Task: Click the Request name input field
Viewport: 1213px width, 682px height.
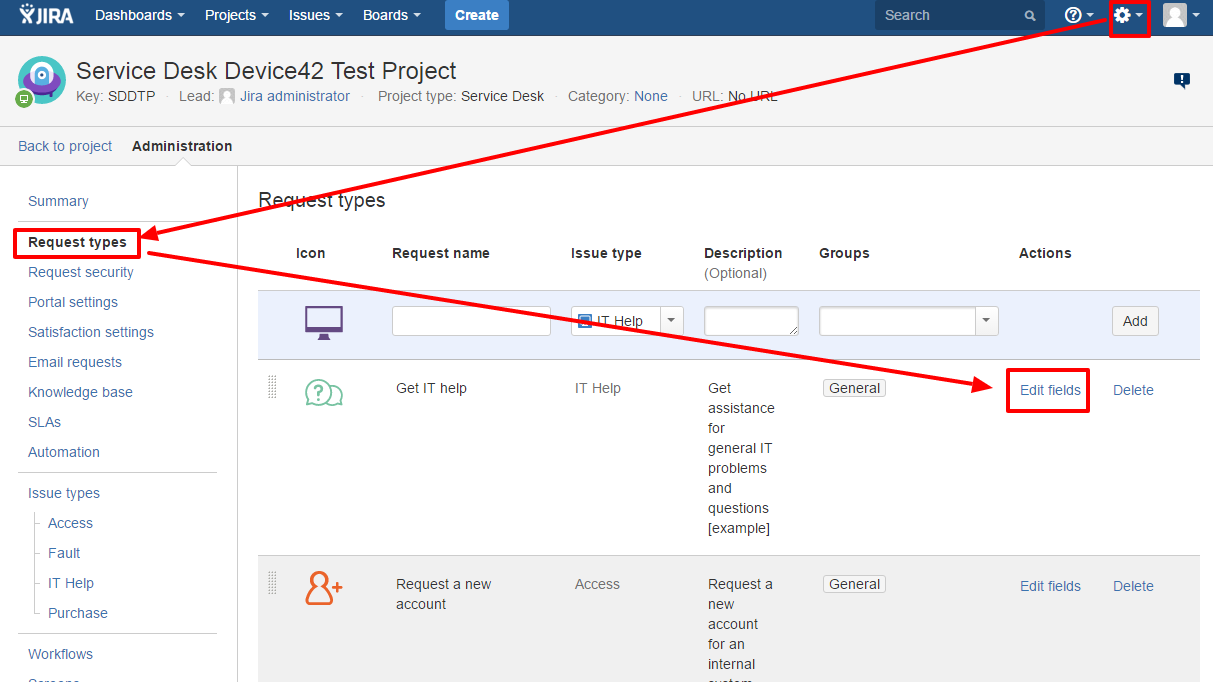Action: pos(471,321)
